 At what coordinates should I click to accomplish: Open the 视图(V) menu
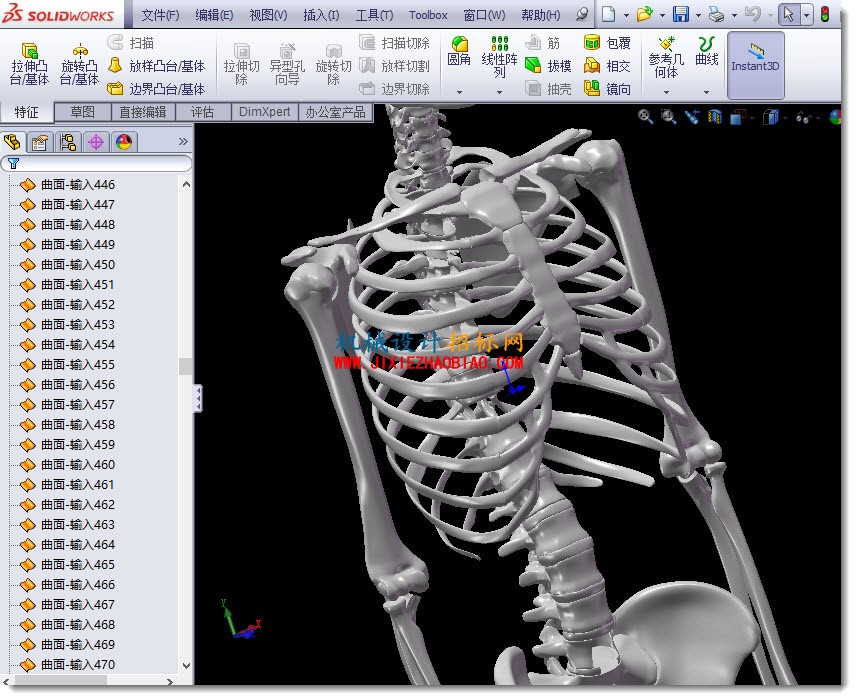click(268, 15)
